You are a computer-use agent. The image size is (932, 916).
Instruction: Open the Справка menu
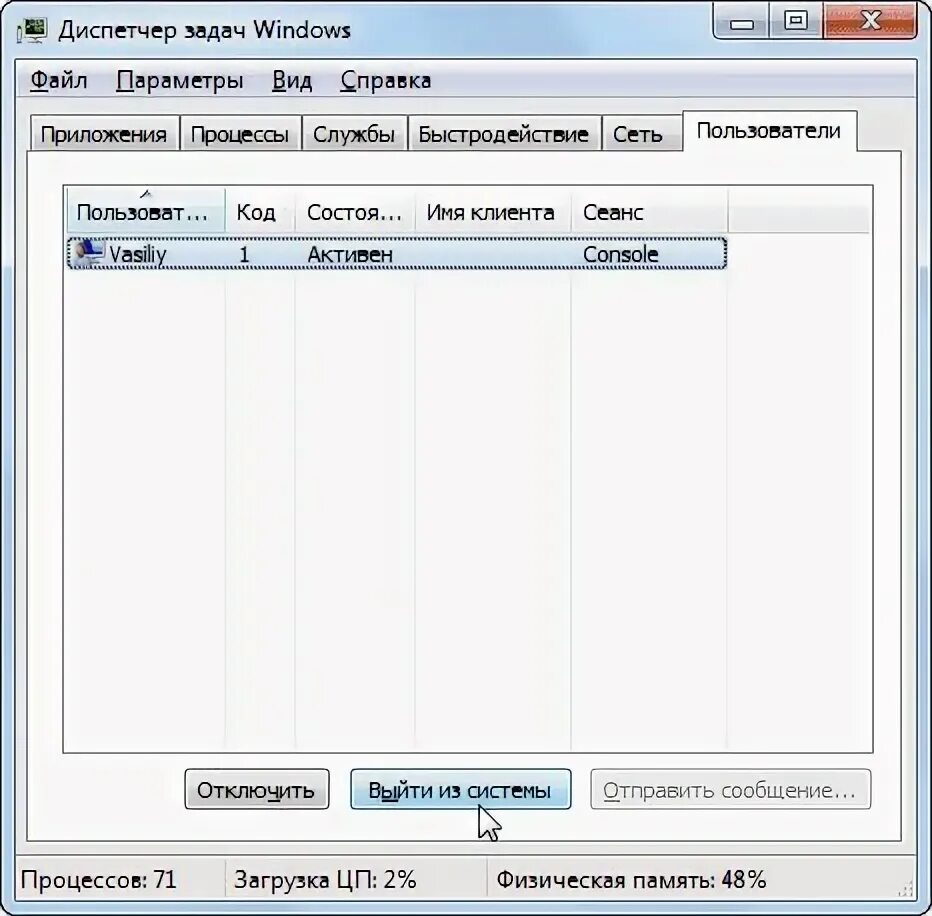pyautogui.click(x=386, y=80)
